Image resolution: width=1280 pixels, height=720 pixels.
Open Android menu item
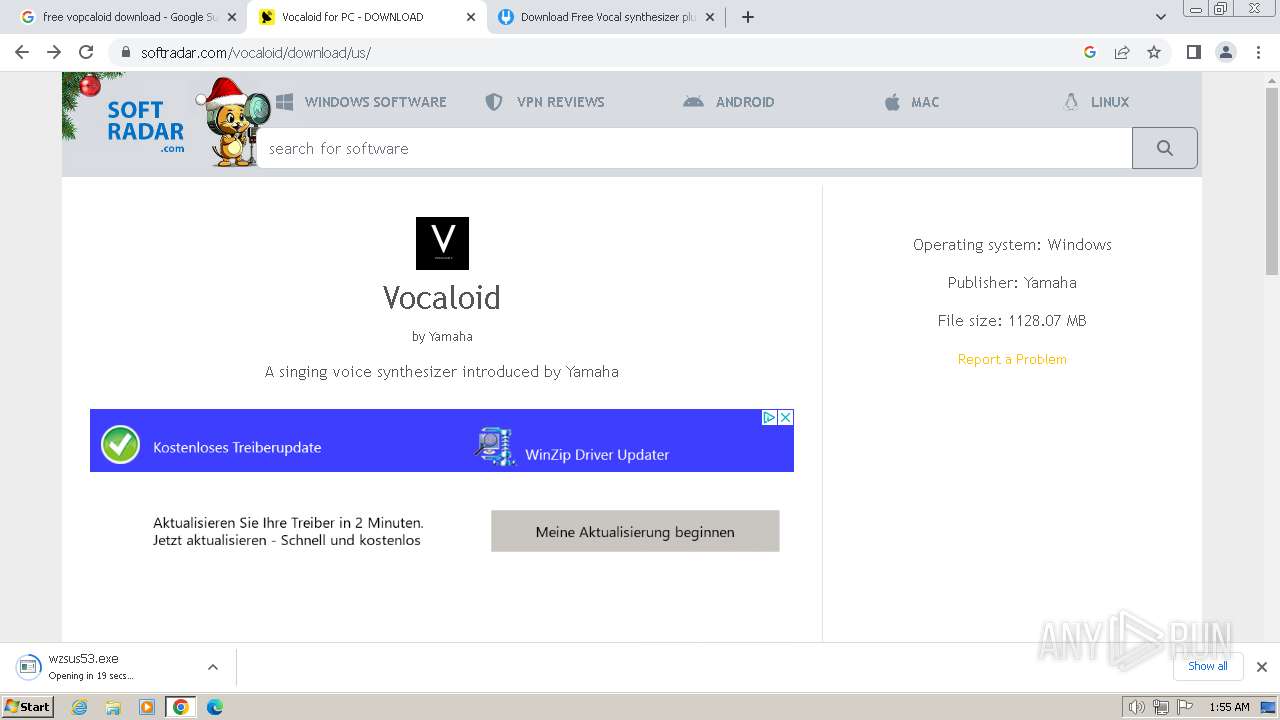pyautogui.click(x=729, y=102)
